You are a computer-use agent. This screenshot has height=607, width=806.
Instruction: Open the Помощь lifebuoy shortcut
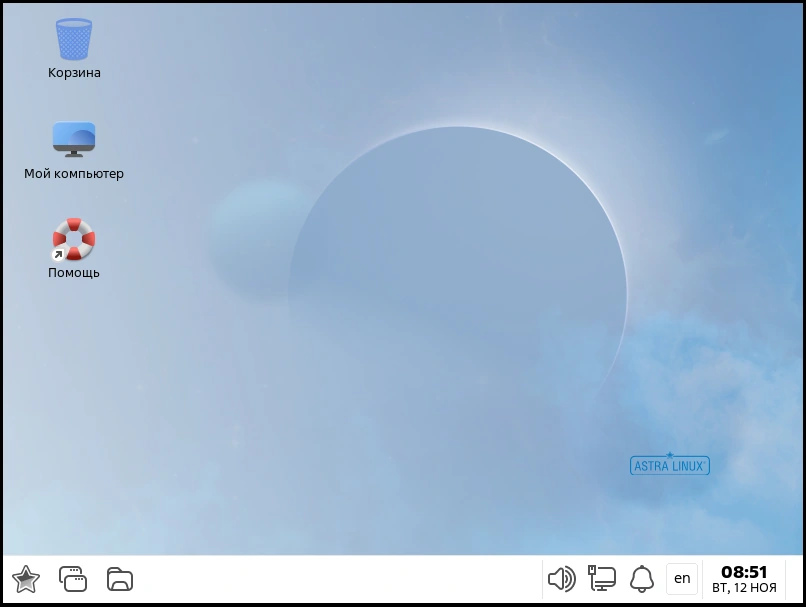[x=74, y=240]
